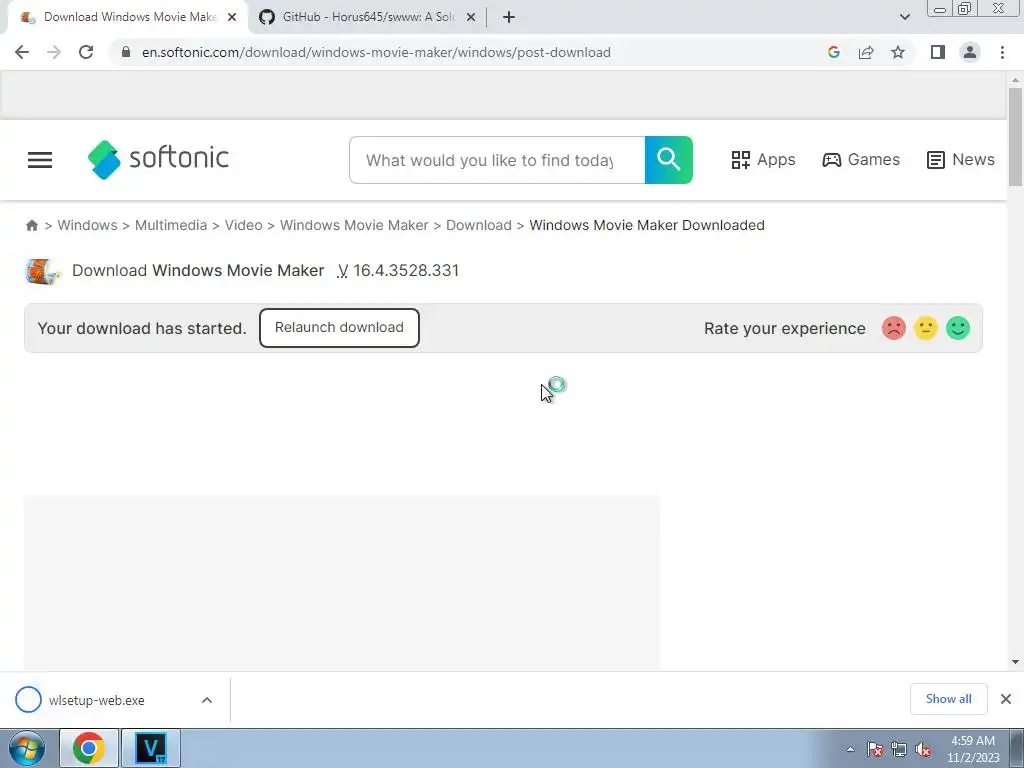Click the wlsetup-web.exe download item
The height and width of the screenshot is (768, 1024).
(97, 700)
